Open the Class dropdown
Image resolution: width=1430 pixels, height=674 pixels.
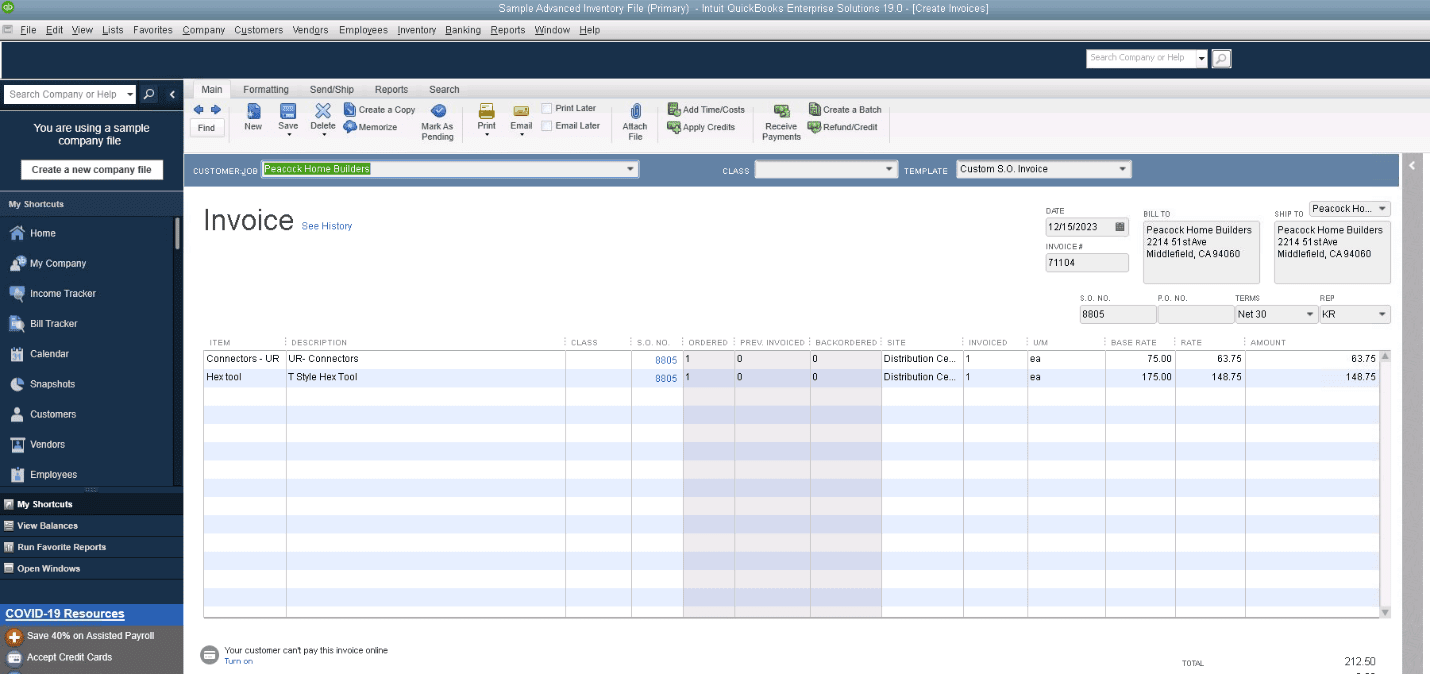point(888,168)
